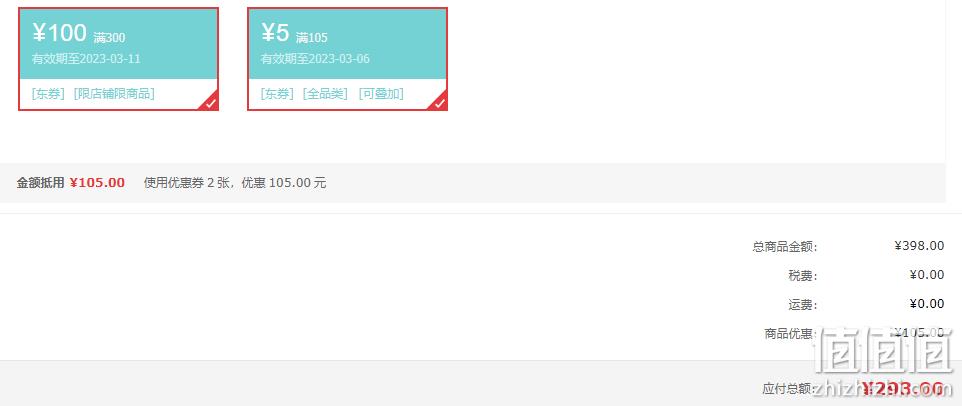
Task: Deselect the ¥100 coupon checkmark corner
Action: point(210,103)
